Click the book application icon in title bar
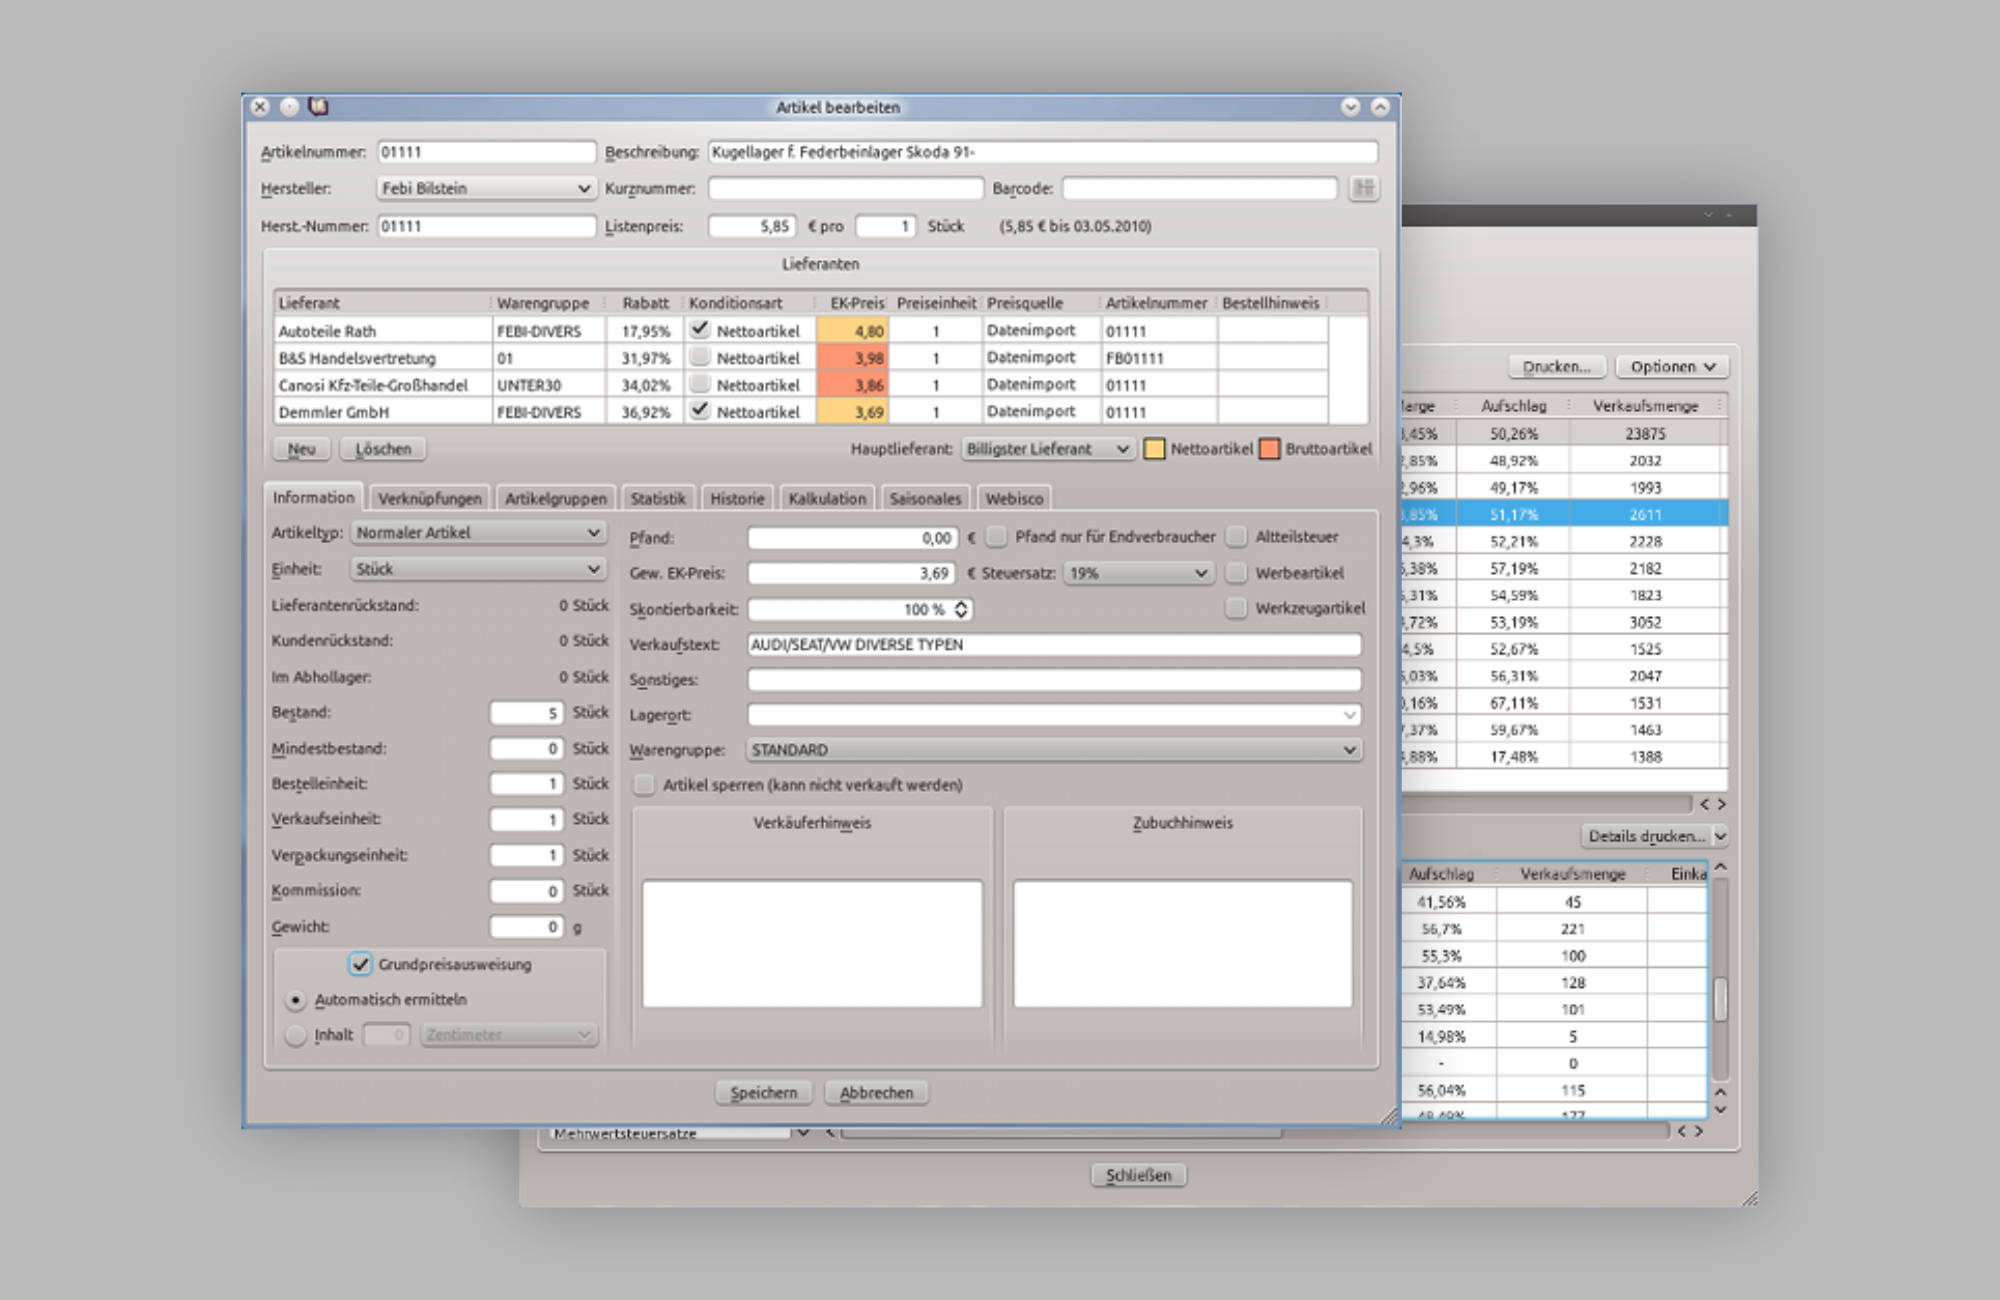This screenshot has width=2000, height=1300. click(318, 106)
